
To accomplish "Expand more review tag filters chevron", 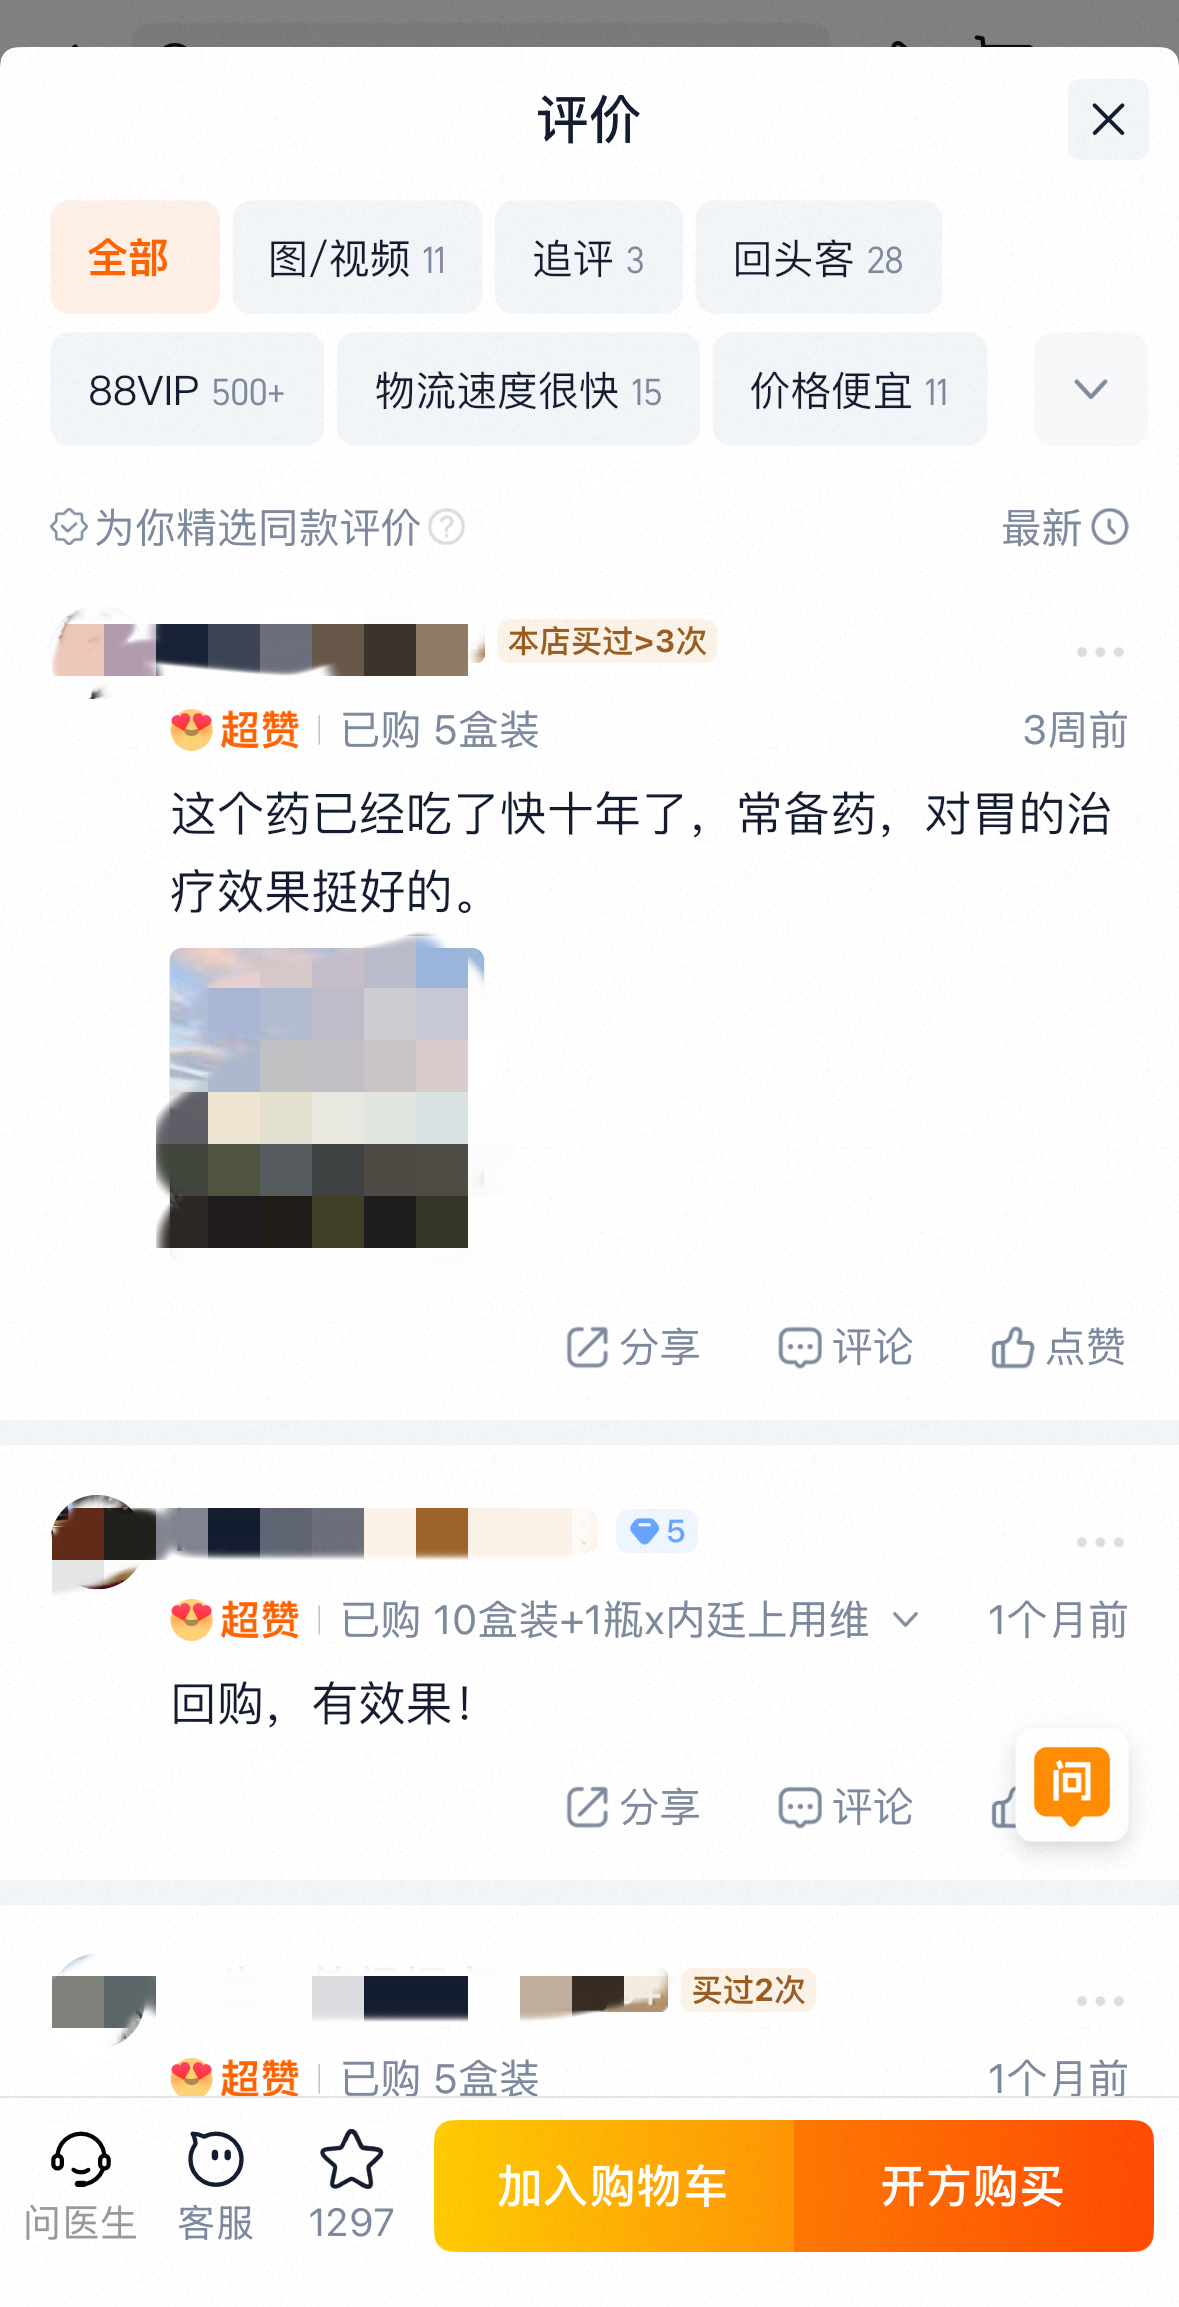I will point(1090,389).
